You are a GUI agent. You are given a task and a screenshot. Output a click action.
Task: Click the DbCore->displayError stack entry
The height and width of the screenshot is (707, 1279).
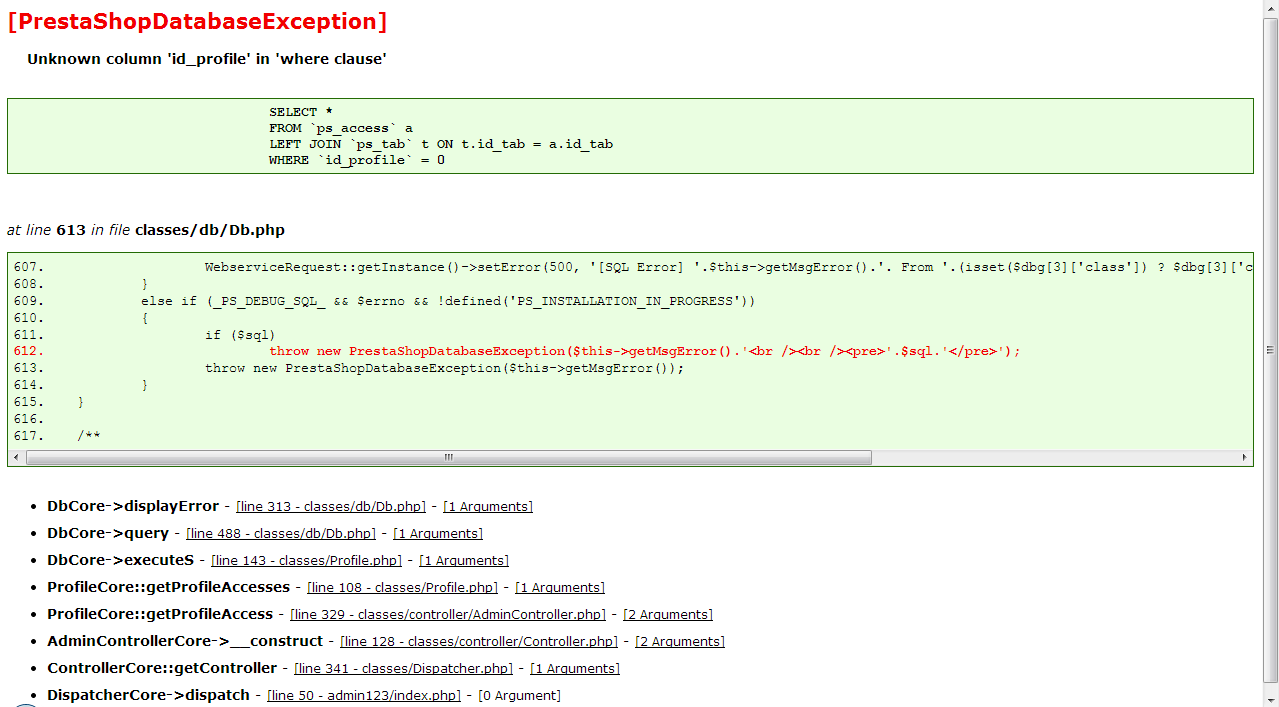pos(133,506)
